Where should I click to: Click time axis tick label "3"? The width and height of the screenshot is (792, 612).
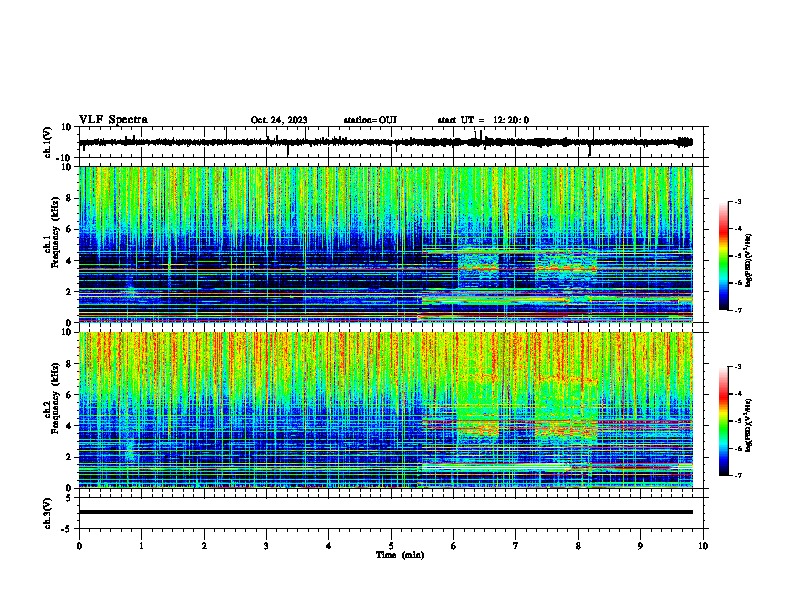tap(266, 546)
